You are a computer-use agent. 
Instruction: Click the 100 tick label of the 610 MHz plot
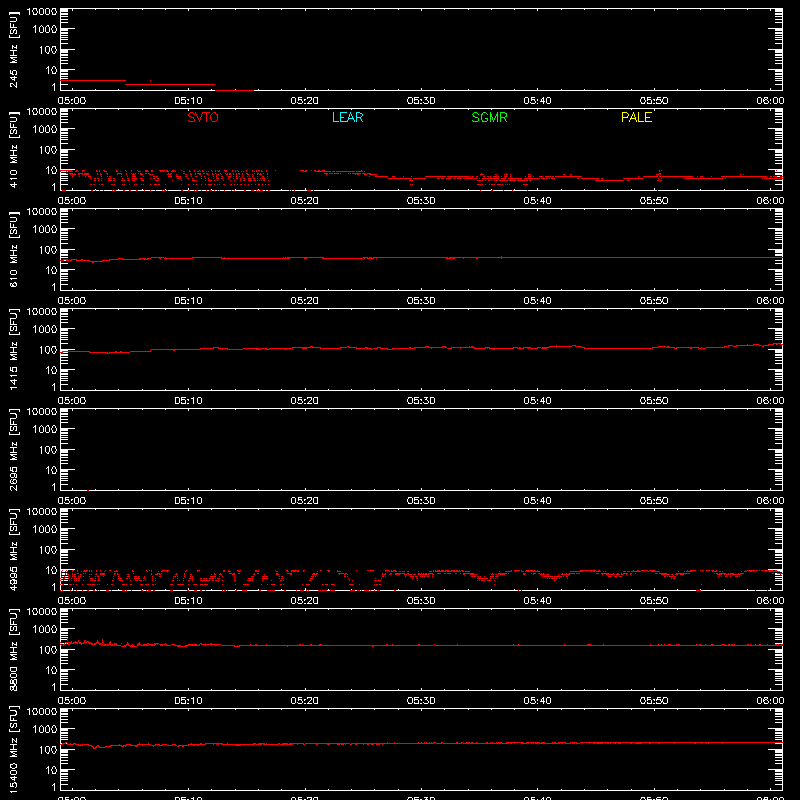(x=48, y=250)
